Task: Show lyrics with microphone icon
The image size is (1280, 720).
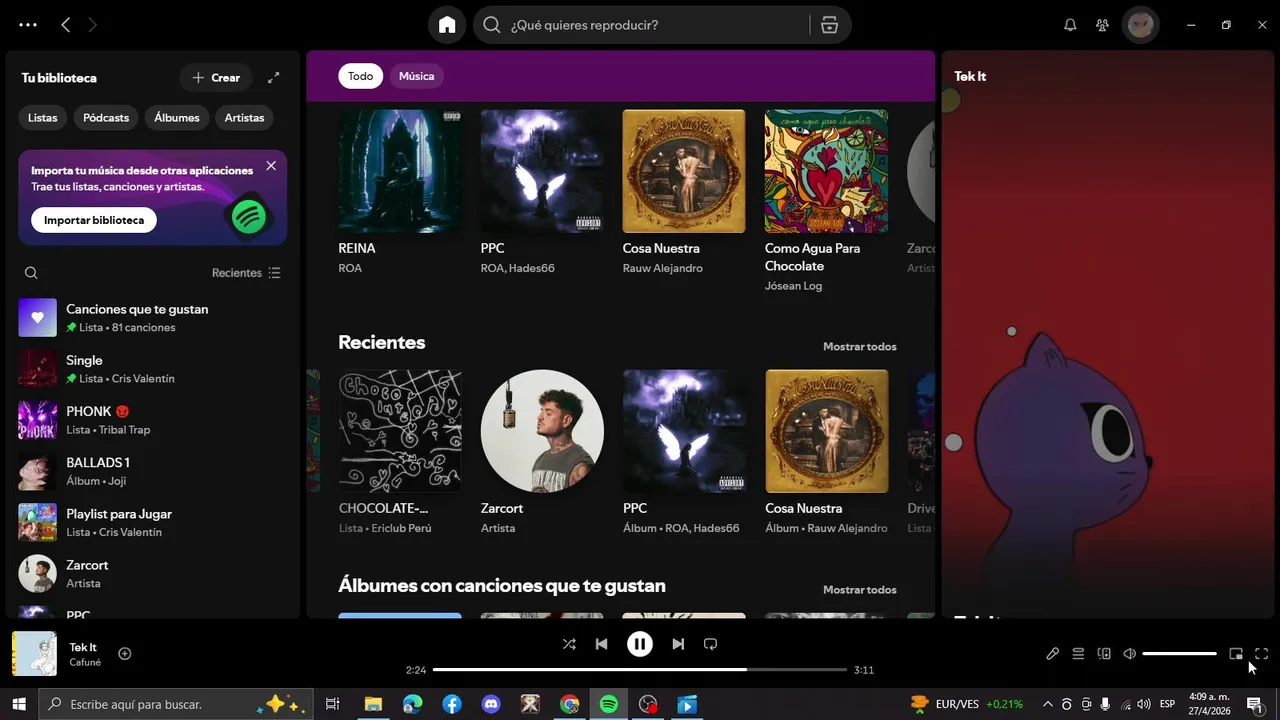Action: point(1052,654)
